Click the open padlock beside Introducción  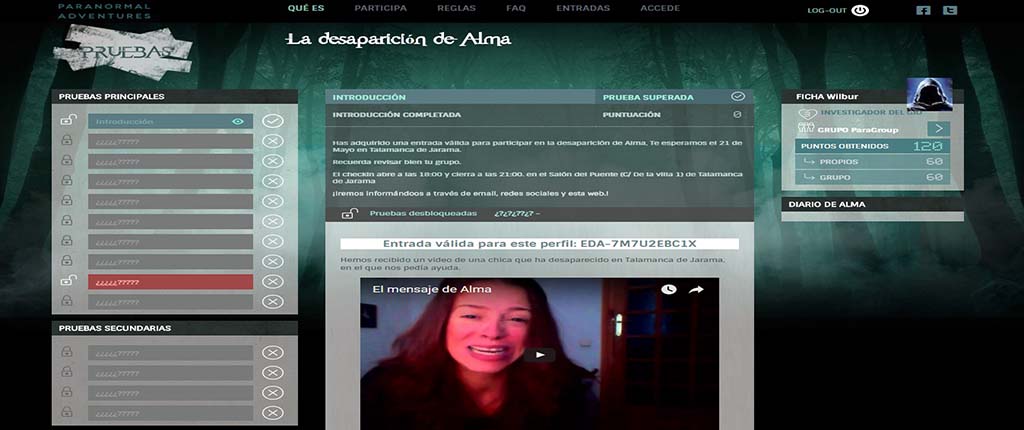coord(67,120)
